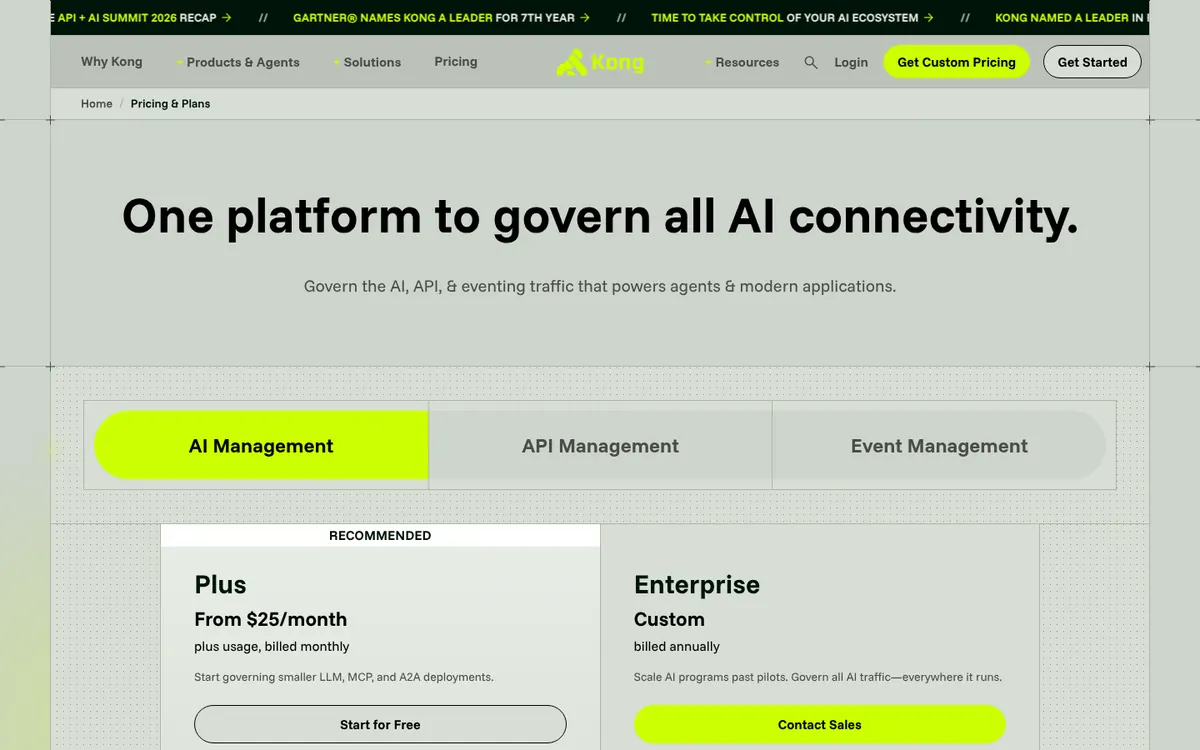Select the AI Management tab

tap(261, 446)
